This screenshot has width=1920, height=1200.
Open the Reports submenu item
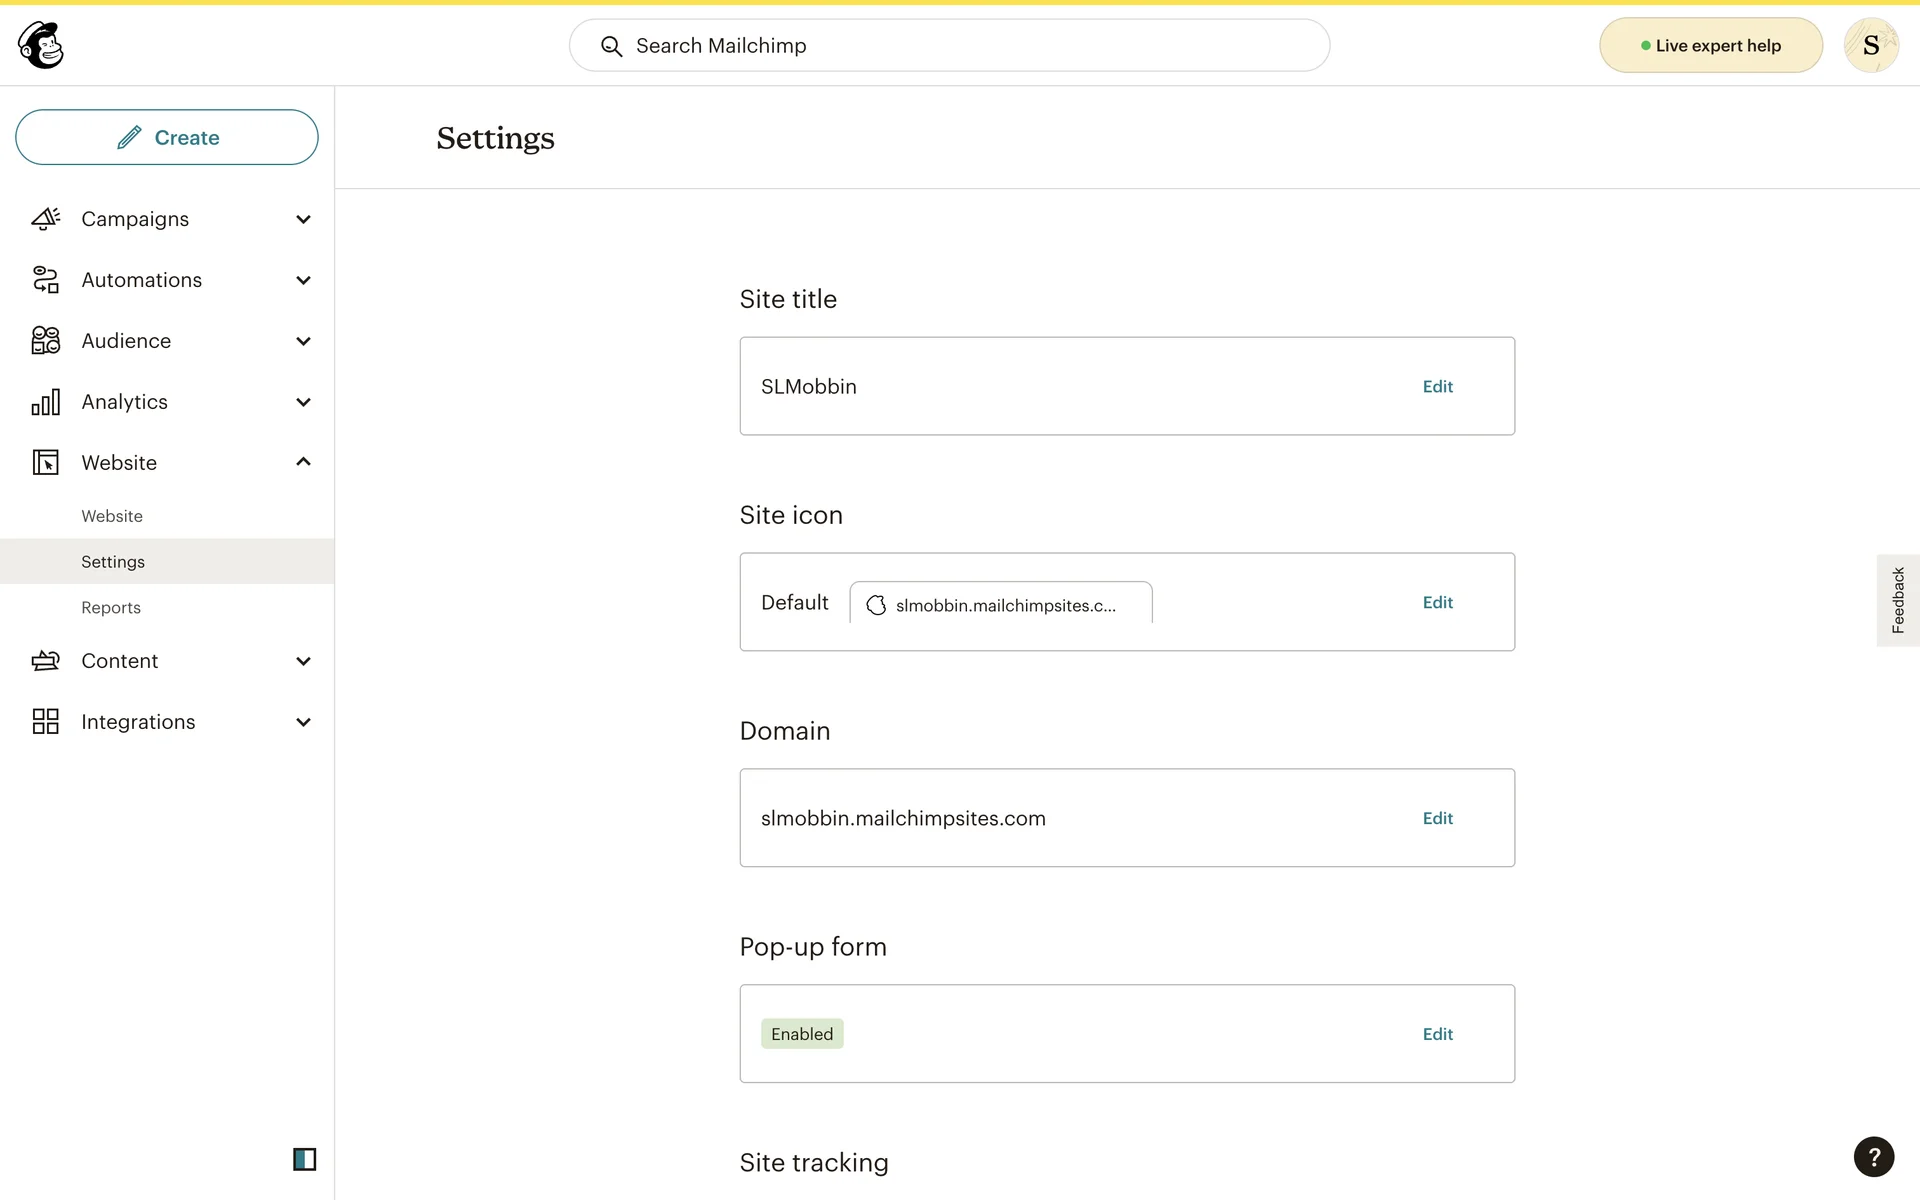111,608
